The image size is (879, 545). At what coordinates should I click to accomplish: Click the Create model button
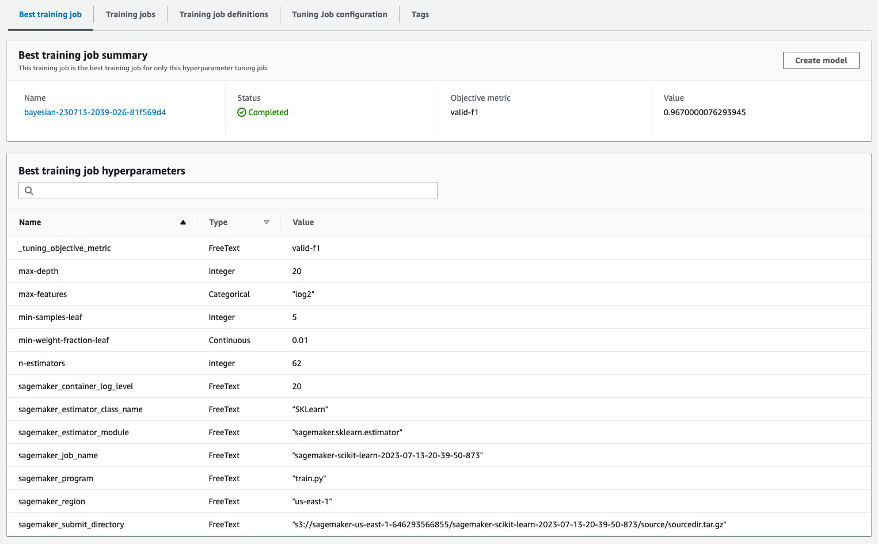(x=821, y=61)
